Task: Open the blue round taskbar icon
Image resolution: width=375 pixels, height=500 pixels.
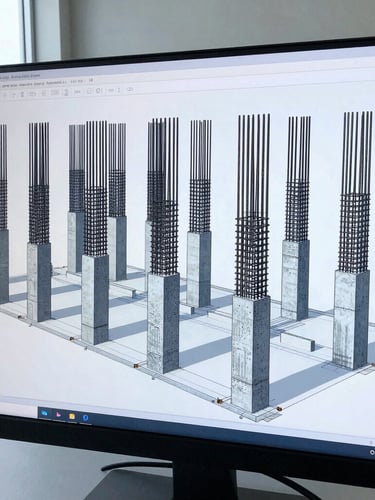Action: [x=86, y=418]
